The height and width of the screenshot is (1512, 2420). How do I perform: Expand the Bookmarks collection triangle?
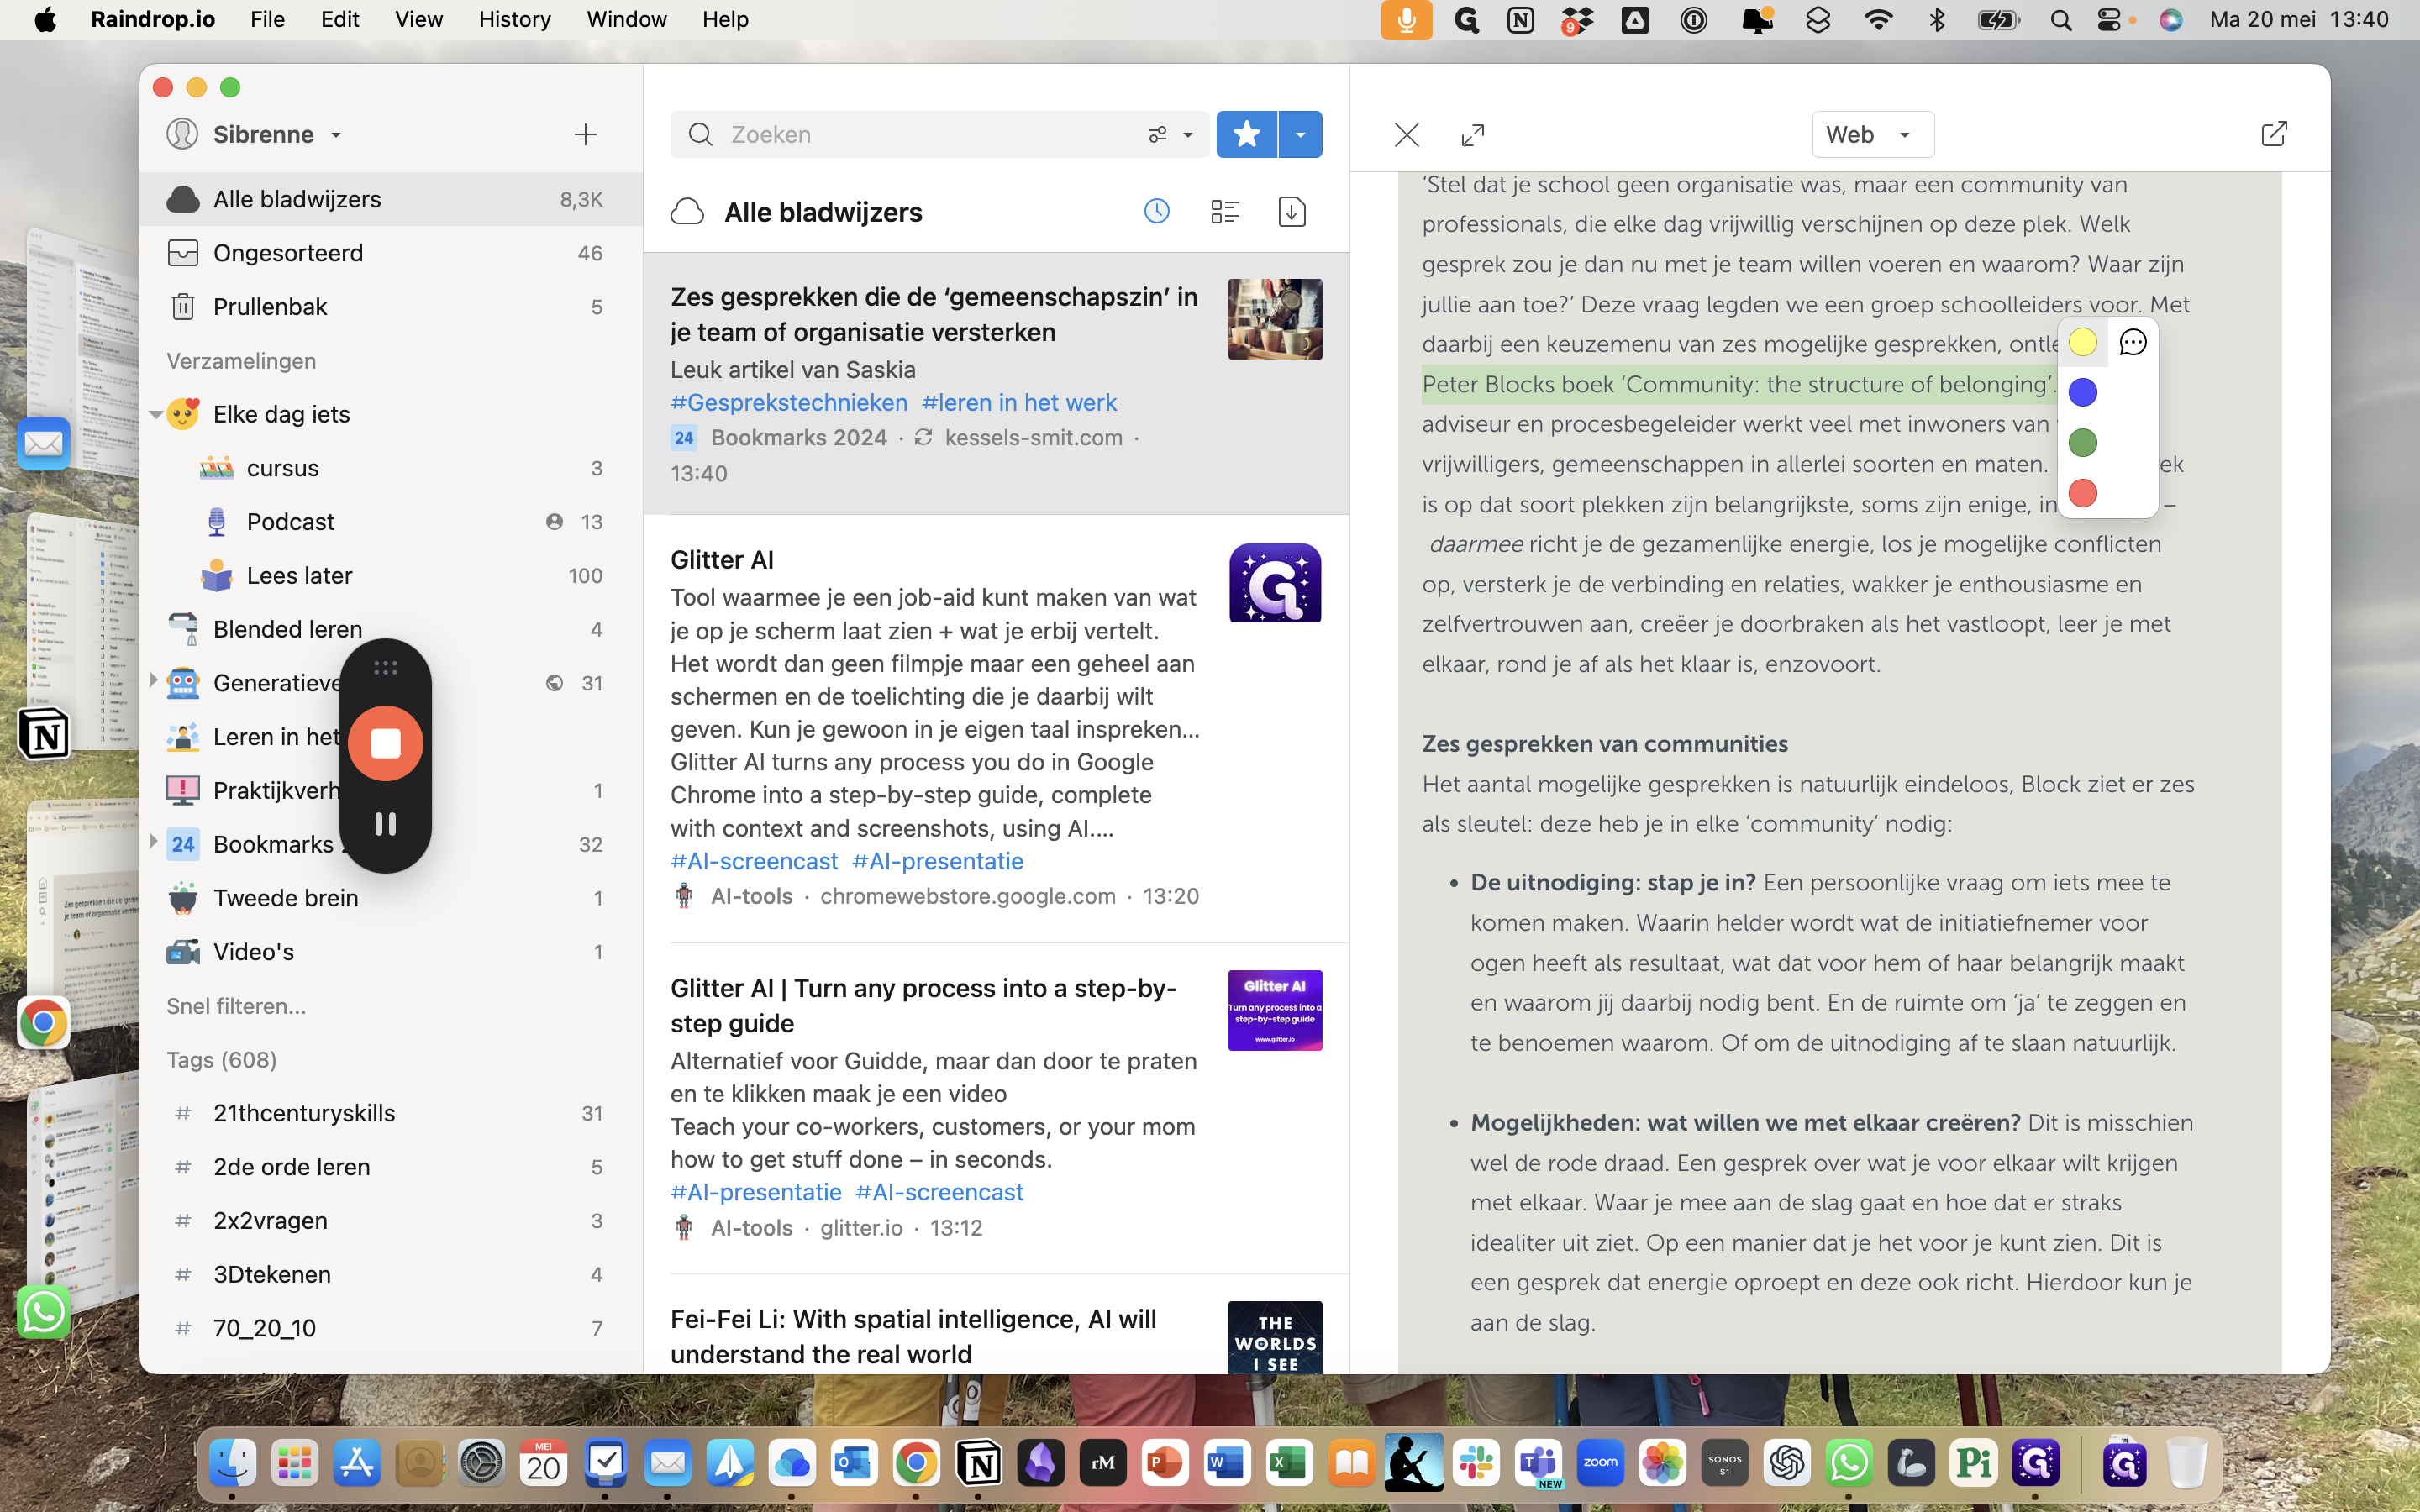pyautogui.click(x=153, y=842)
